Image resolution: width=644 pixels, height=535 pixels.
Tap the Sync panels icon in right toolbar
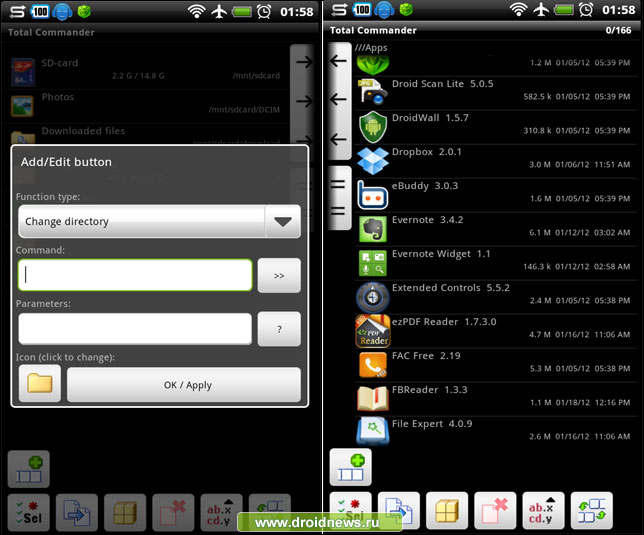(x=591, y=510)
